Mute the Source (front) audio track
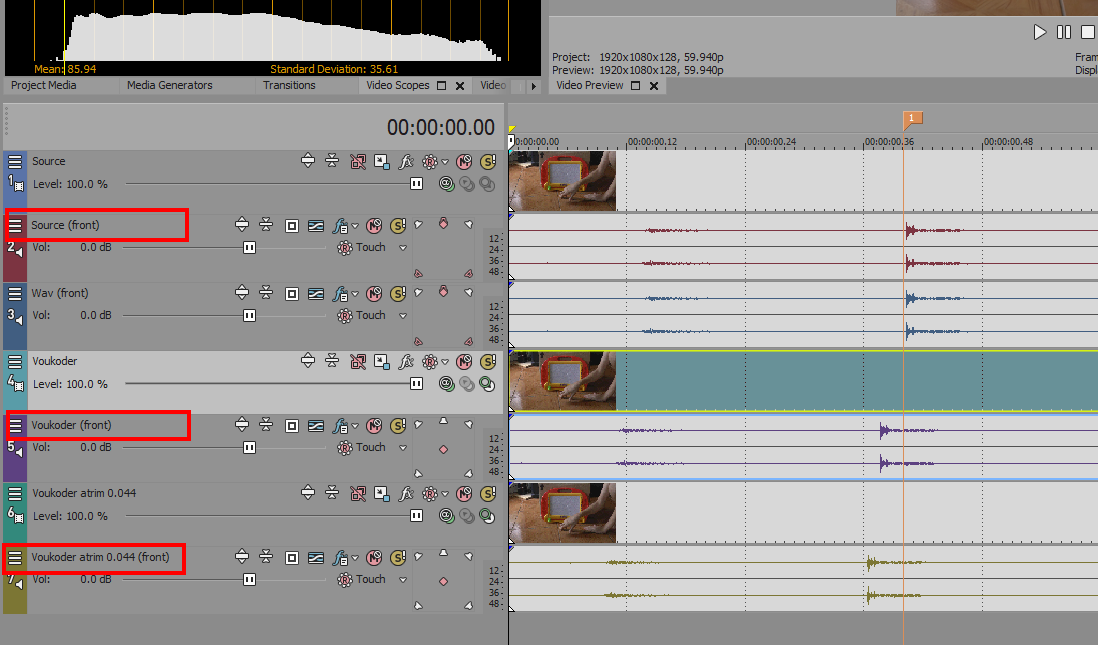 tap(374, 225)
